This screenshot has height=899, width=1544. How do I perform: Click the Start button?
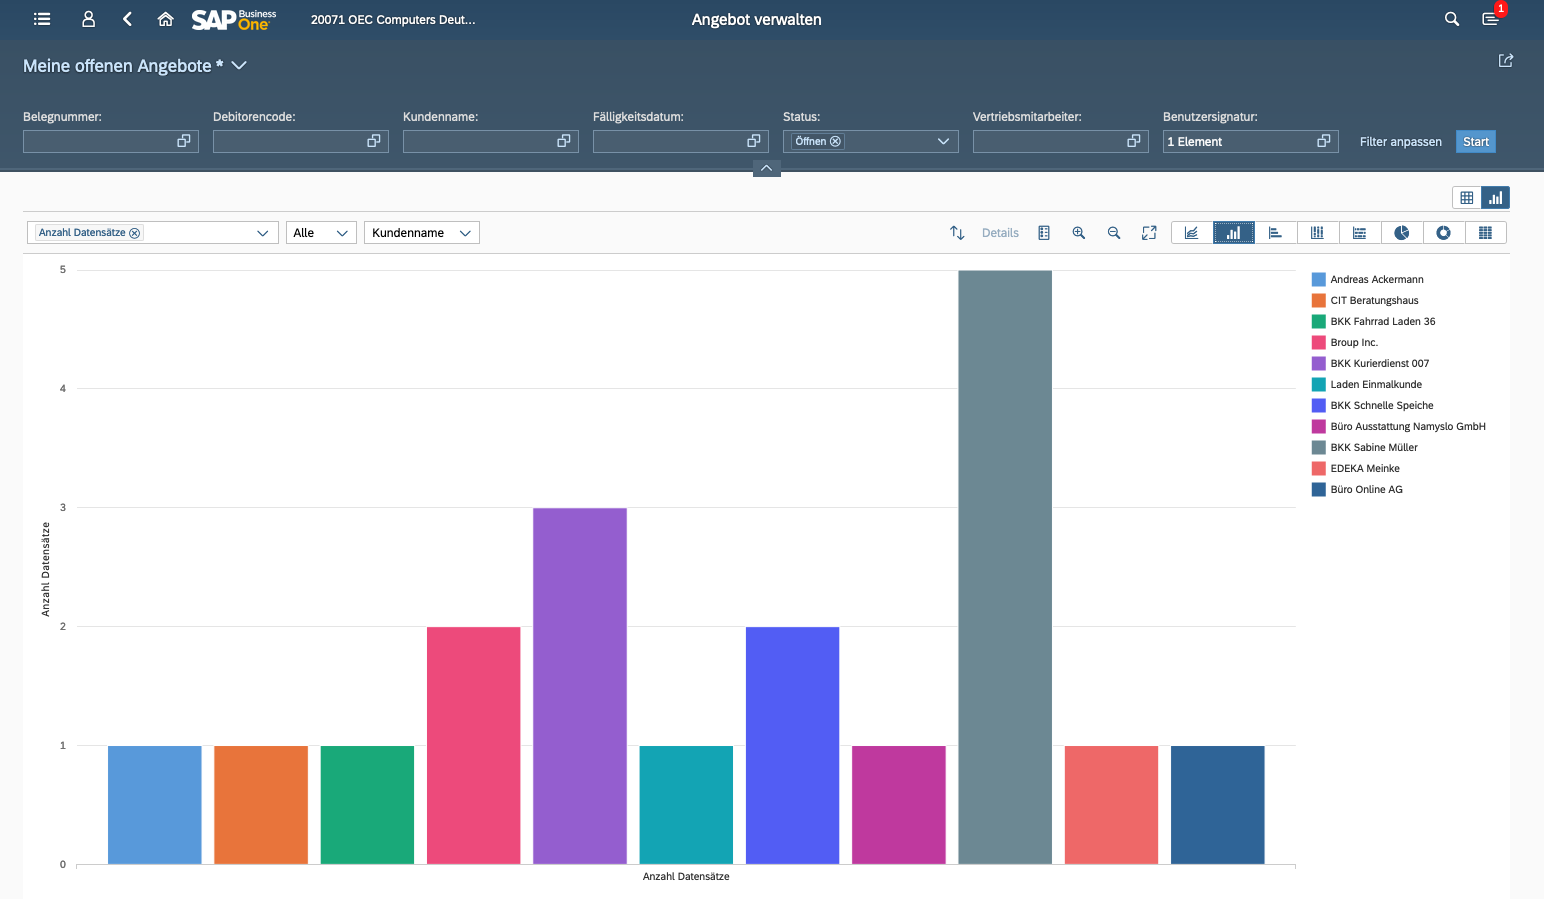click(1475, 142)
